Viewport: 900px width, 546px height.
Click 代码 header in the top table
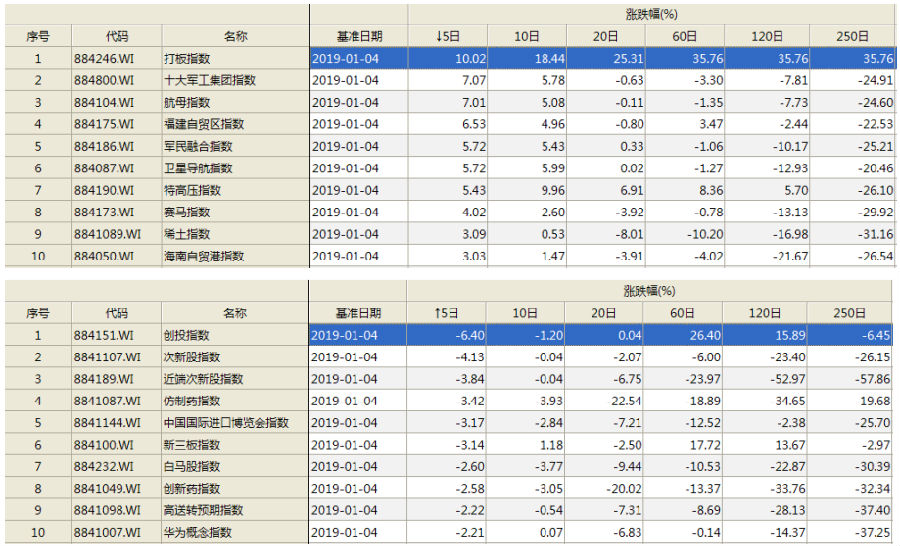(117, 36)
